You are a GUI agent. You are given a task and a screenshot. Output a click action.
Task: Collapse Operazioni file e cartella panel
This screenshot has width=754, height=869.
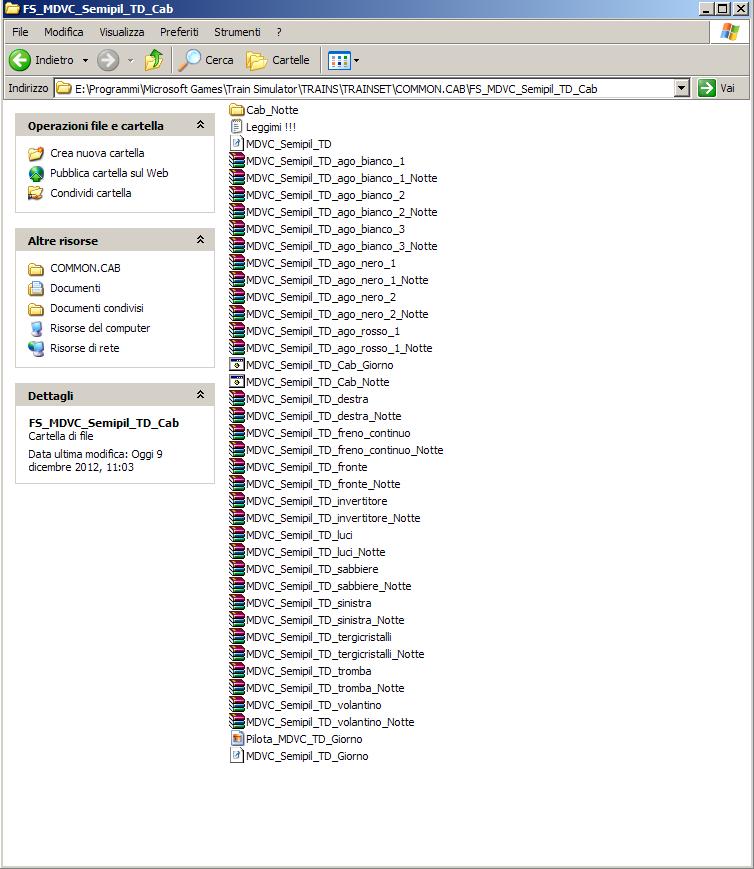[201, 125]
